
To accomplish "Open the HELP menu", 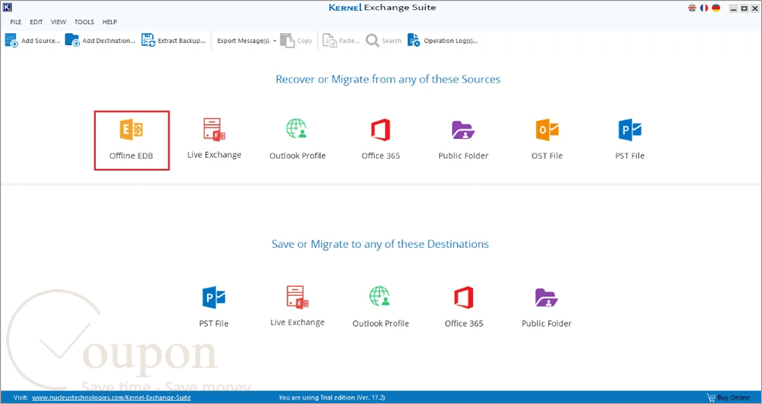I will tap(110, 22).
